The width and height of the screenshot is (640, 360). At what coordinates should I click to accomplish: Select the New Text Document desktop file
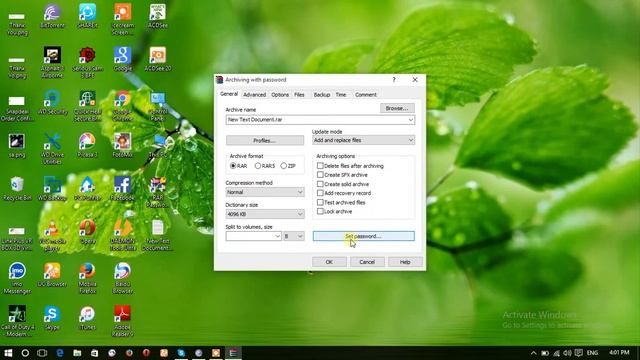[158, 236]
